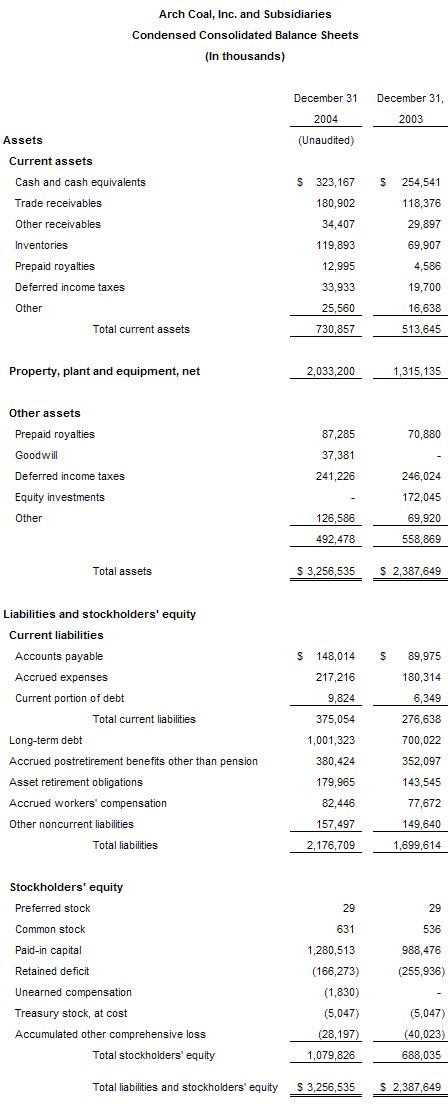Click the Total current assets 2003 figure
The width and height of the screenshot is (448, 1117).
(x=419, y=329)
